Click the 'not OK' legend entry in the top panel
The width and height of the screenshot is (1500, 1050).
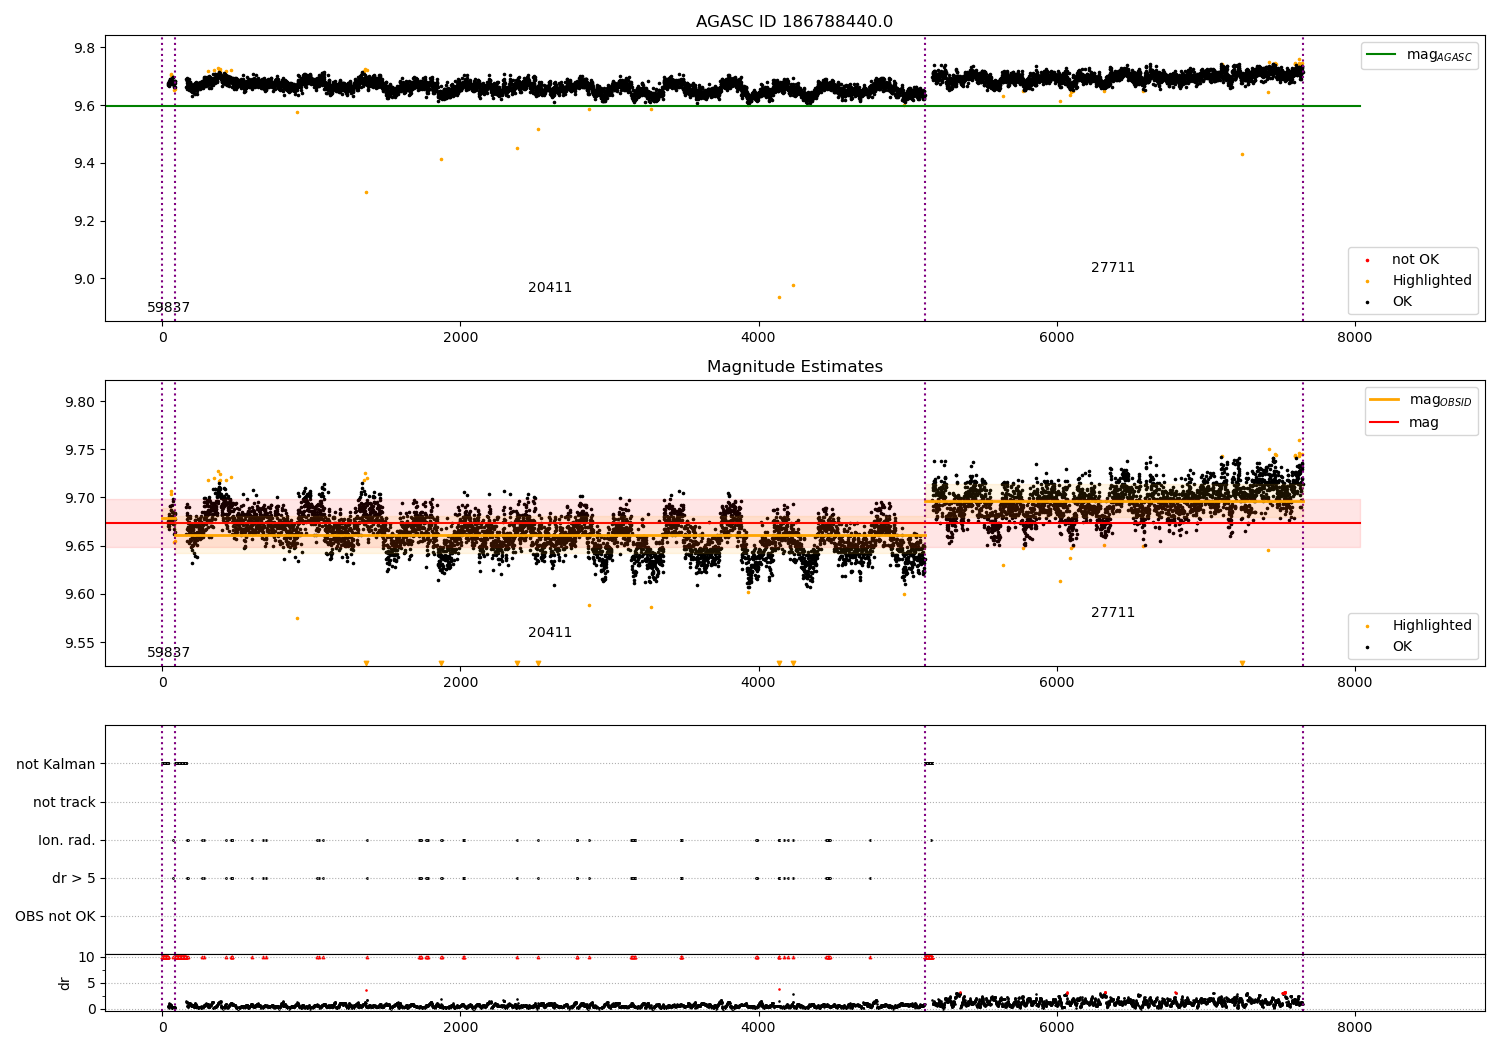tap(1415, 259)
